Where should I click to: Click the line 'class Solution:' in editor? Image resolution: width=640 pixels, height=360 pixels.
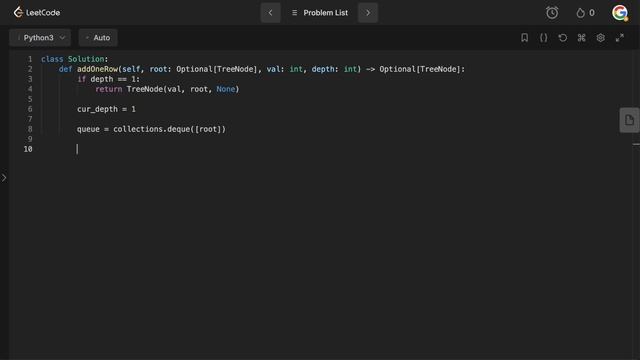tap(74, 59)
